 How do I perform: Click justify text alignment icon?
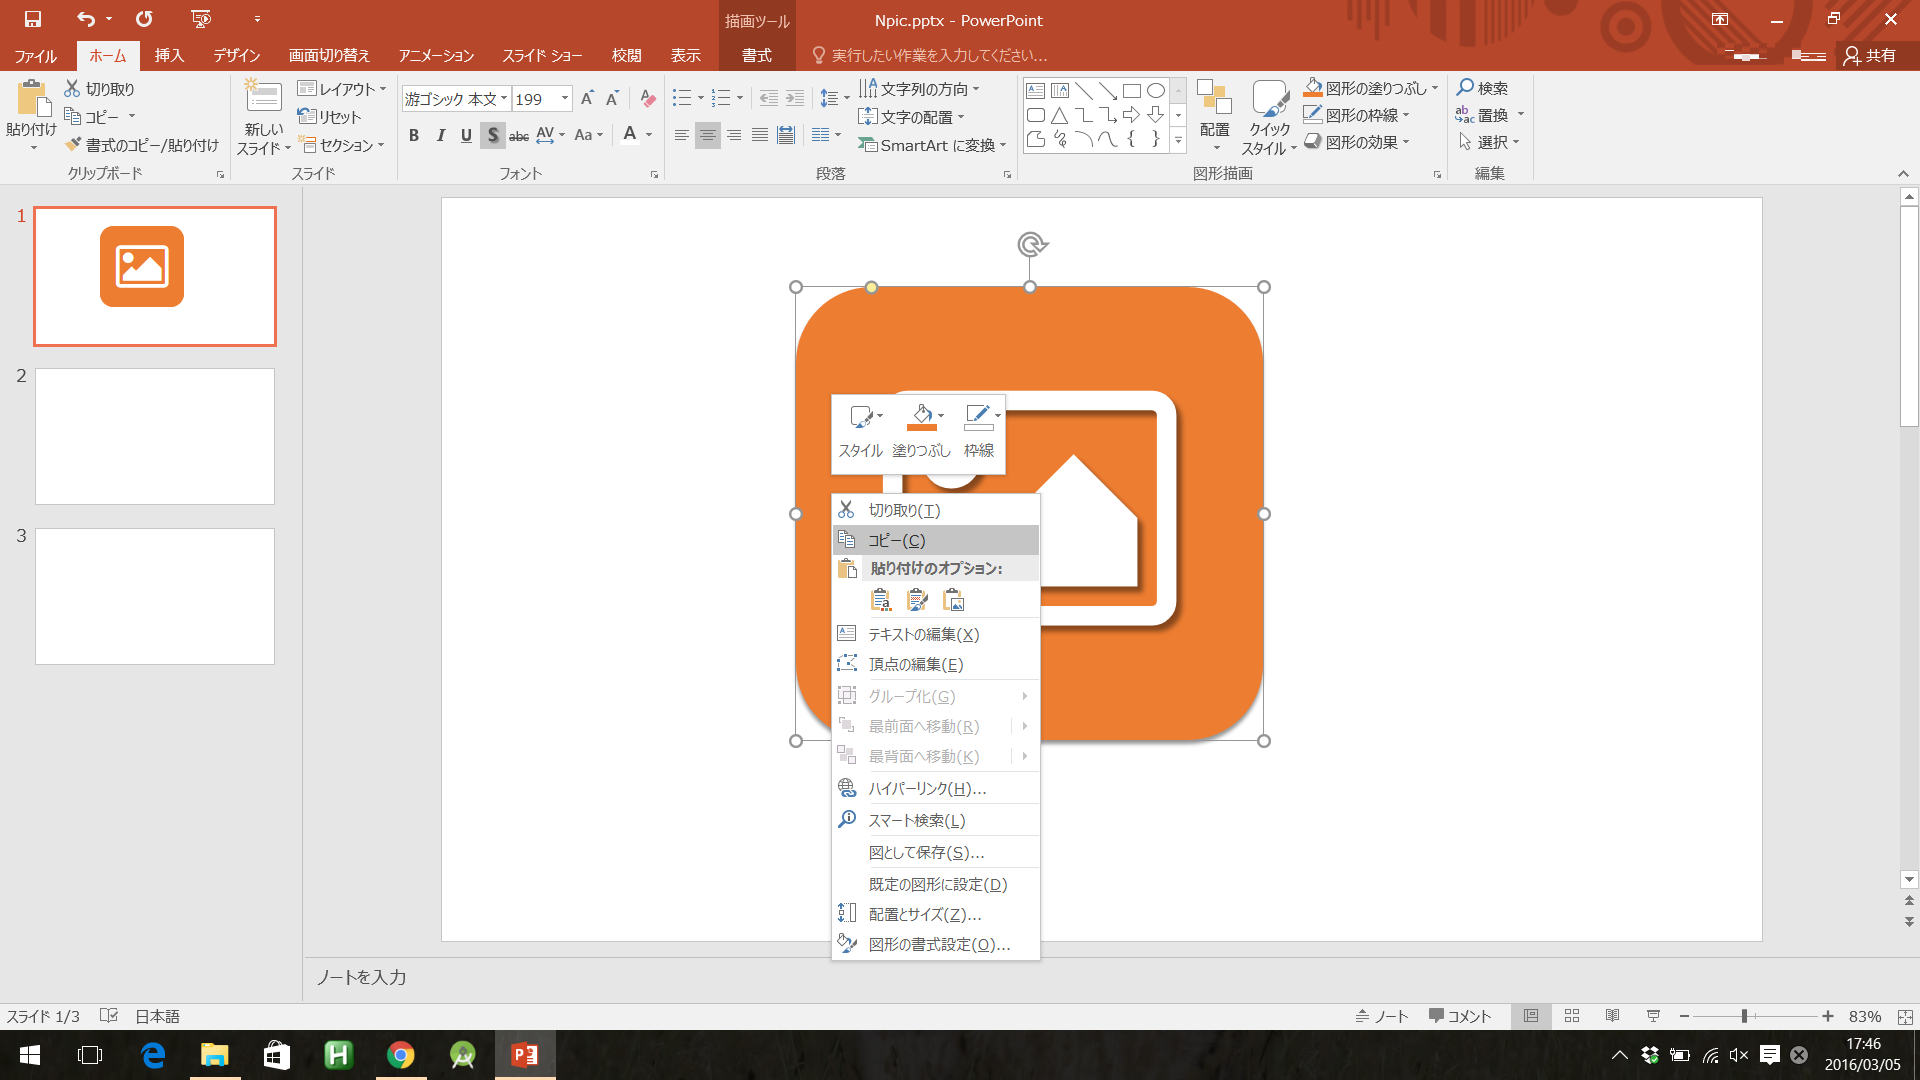tap(760, 135)
